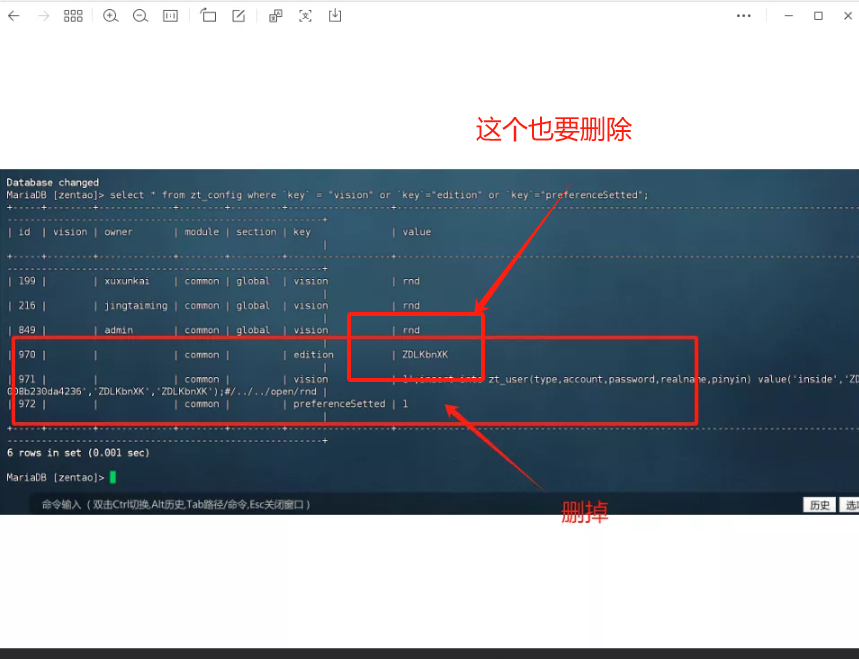Go forward with the right arrow icon

pos(43,16)
